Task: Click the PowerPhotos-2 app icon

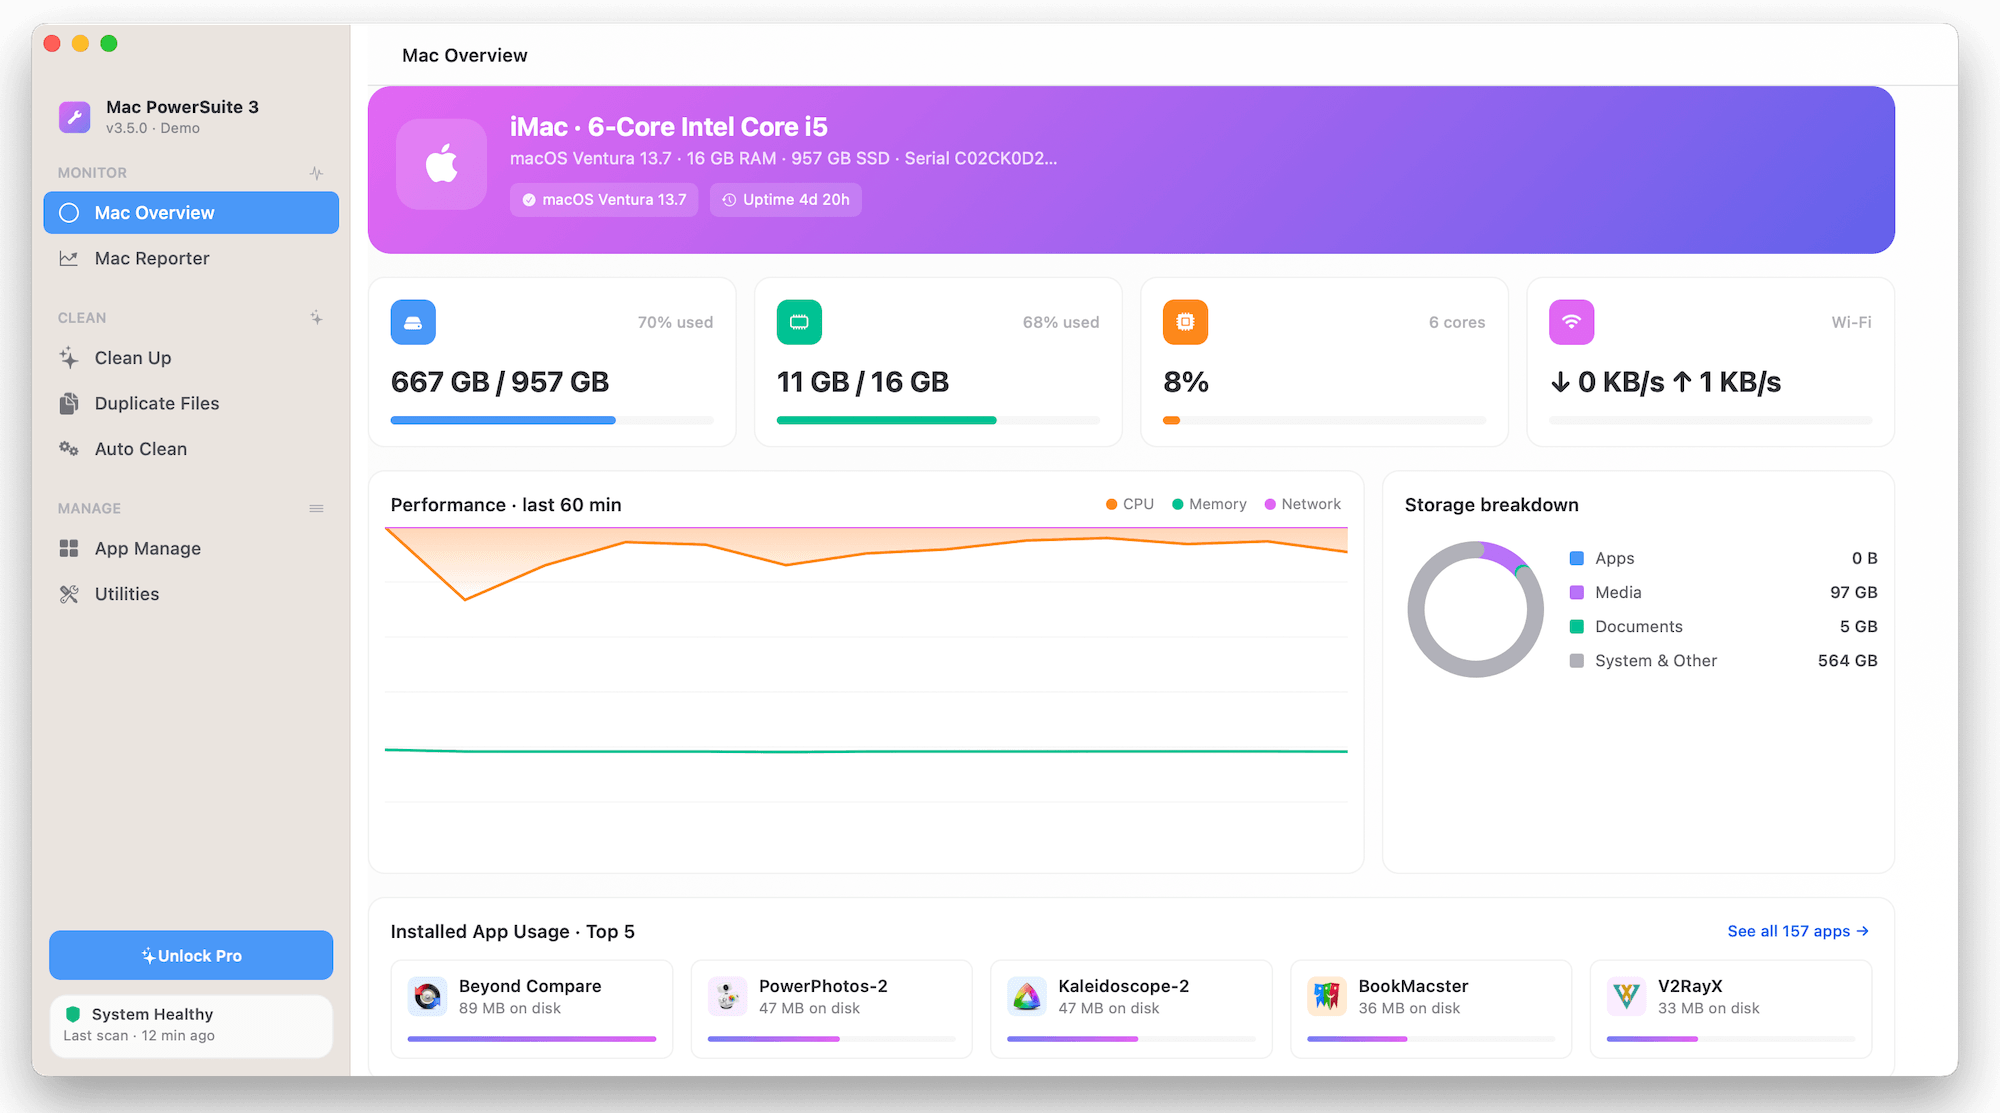Action: tap(727, 996)
